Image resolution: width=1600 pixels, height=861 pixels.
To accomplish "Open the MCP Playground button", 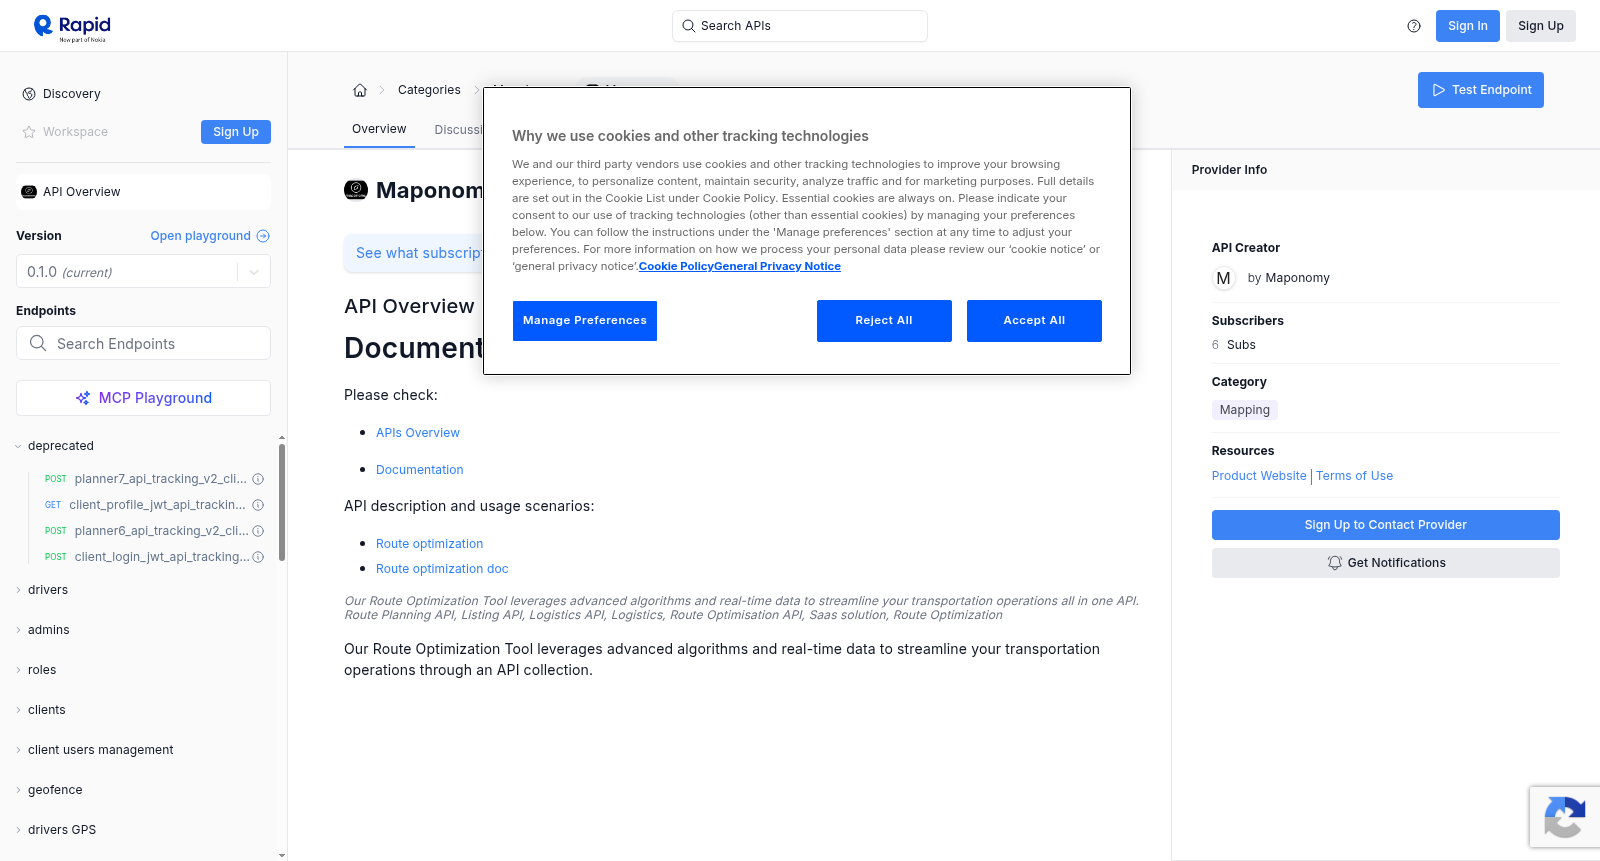I will point(143,398).
